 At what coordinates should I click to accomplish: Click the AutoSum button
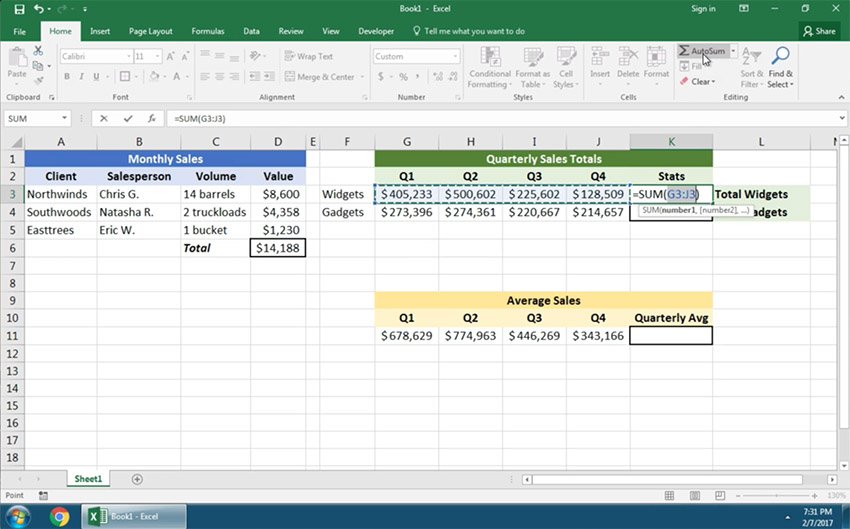coord(701,51)
